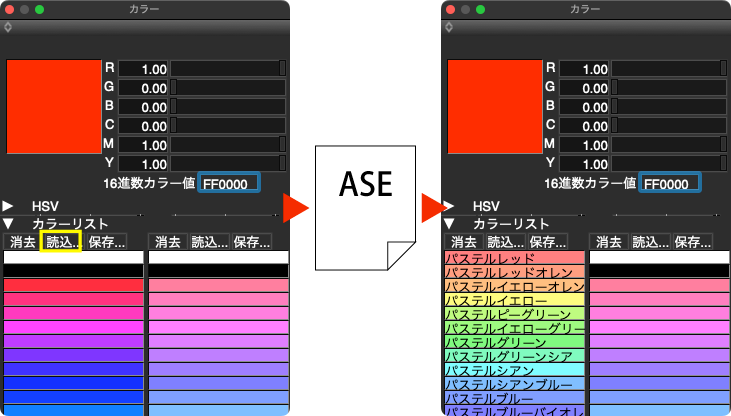The image size is (731, 416).
Task: Click the hex color field in left panel
Action: click(230, 183)
